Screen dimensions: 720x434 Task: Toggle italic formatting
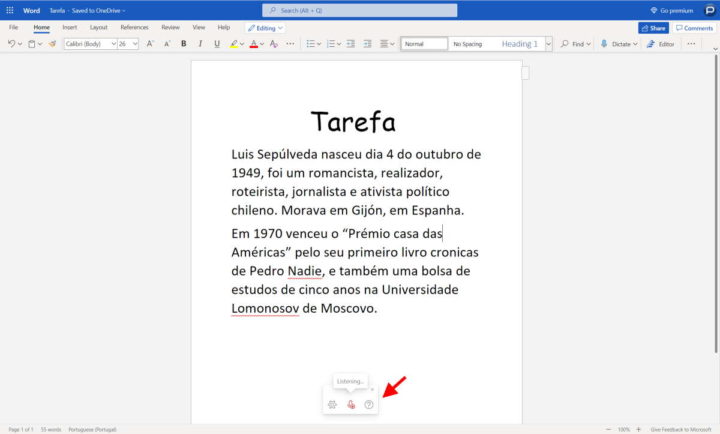[x=200, y=44]
